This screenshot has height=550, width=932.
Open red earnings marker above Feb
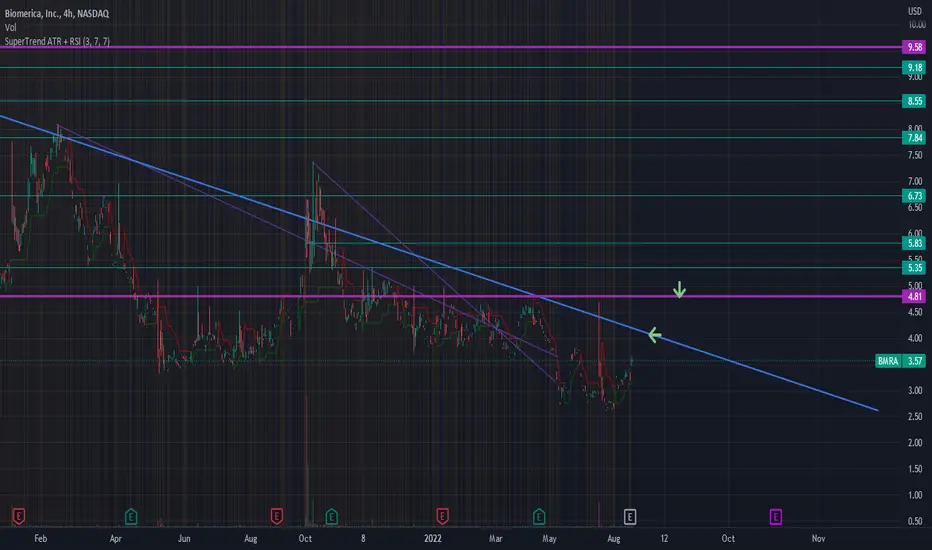pyautogui.click(x=18, y=516)
